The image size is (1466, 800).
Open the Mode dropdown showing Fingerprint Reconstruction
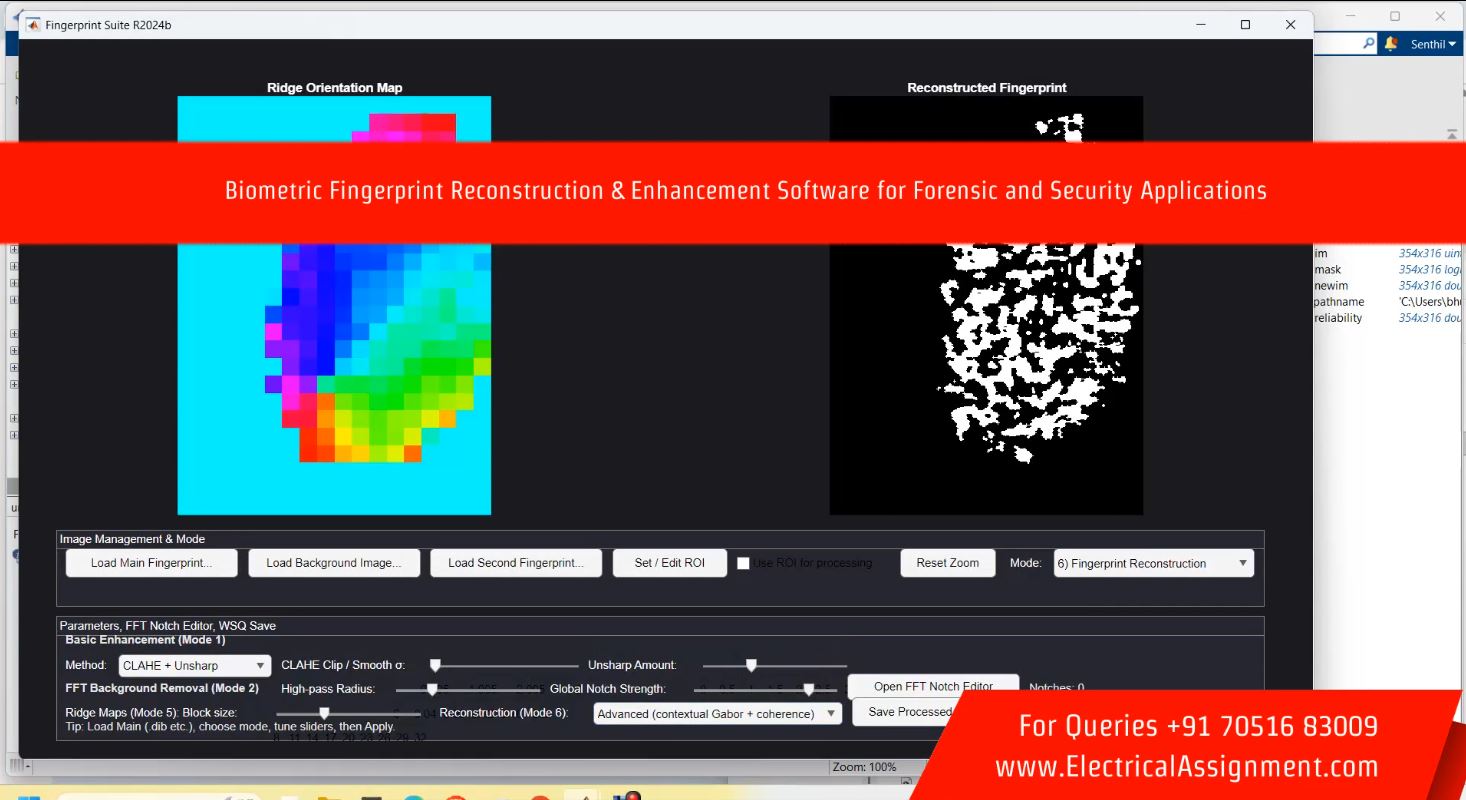(1153, 563)
